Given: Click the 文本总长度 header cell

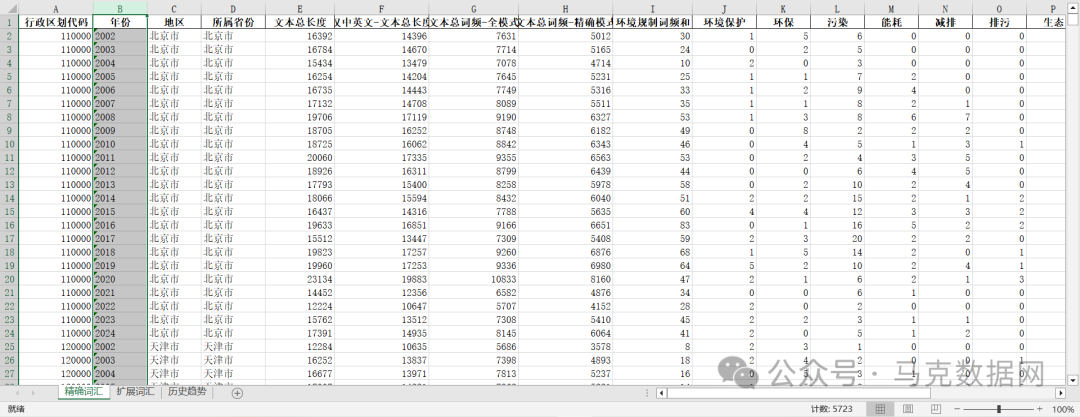Looking at the screenshot, I should click(x=300, y=22).
